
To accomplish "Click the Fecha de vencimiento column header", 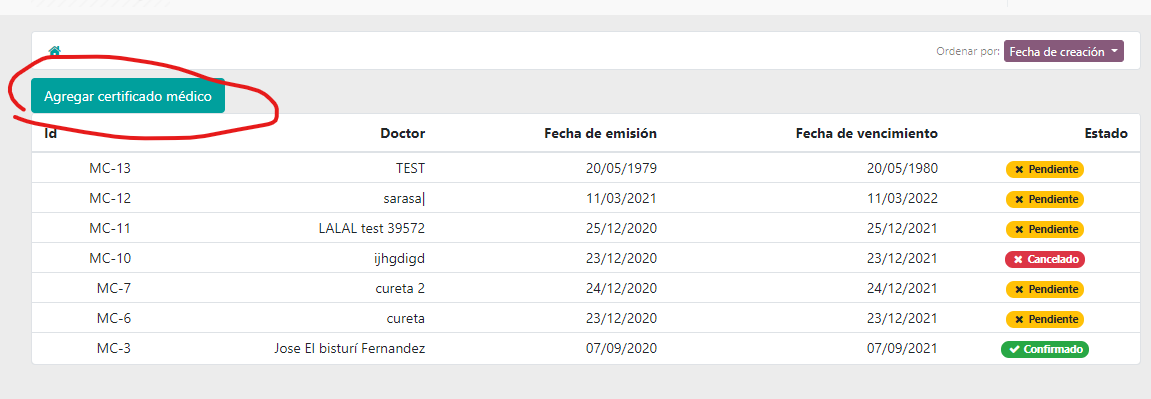I will click(x=867, y=133).
